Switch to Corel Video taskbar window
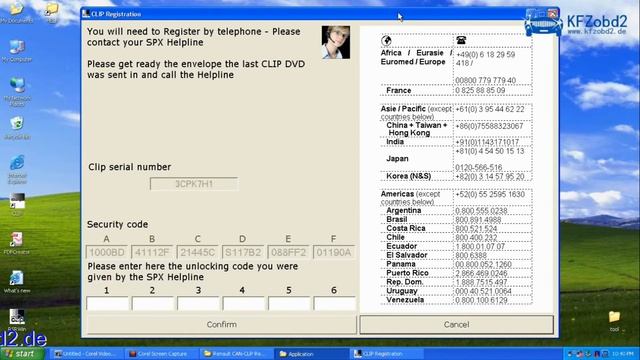The height and width of the screenshot is (360, 640). (86, 354)
